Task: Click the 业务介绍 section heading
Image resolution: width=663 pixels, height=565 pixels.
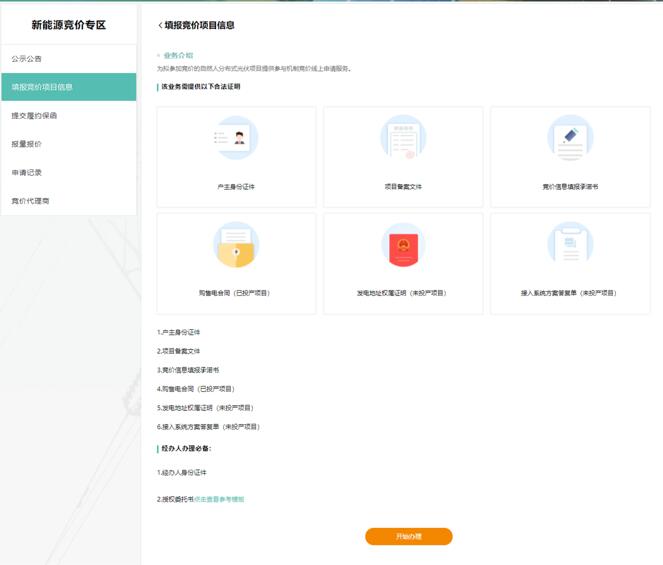Action: (x=178, y=56)
